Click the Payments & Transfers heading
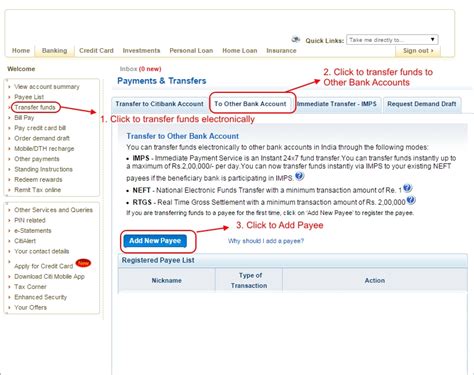 pyautogui.click(x=162, y=81)
